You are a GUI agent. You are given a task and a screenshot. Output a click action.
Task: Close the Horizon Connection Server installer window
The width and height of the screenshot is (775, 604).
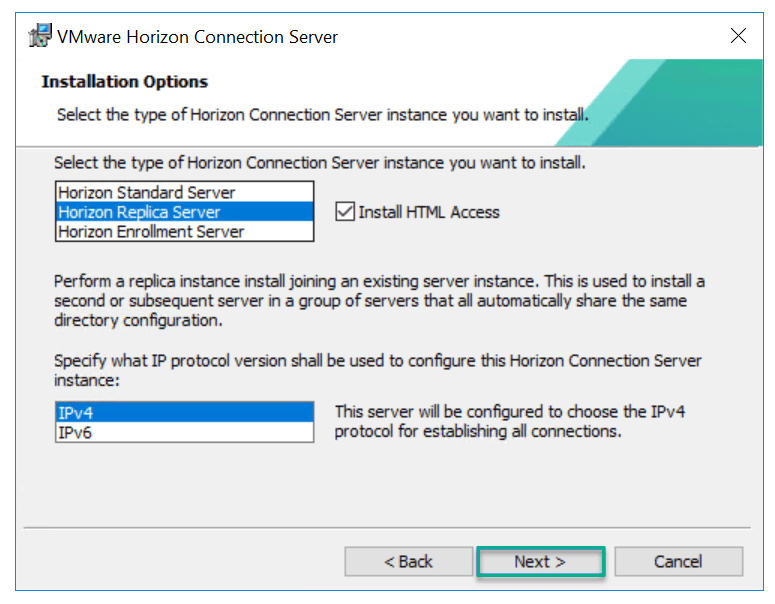point(738,37)
